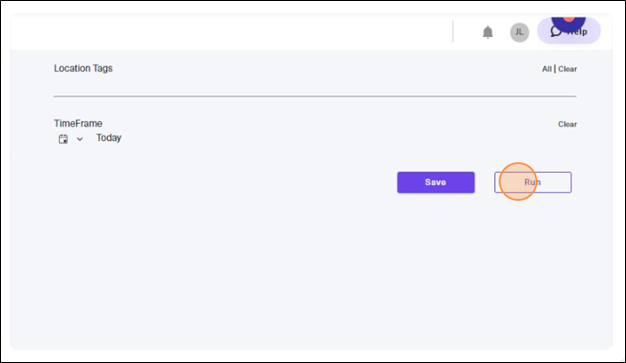Click the calendar icon under TimeFrame
Screen dimensions: 626x363
pyautogui.click(x=63, y=139)
